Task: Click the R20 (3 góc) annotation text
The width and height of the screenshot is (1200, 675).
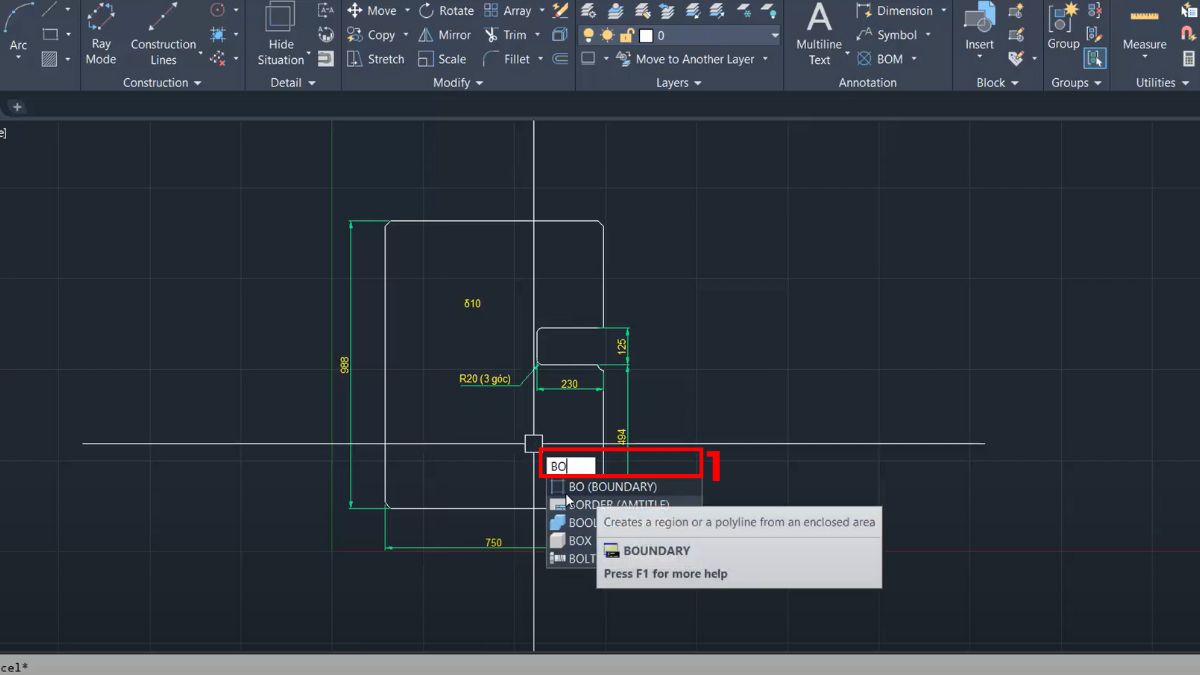Action: pos(485,379)
